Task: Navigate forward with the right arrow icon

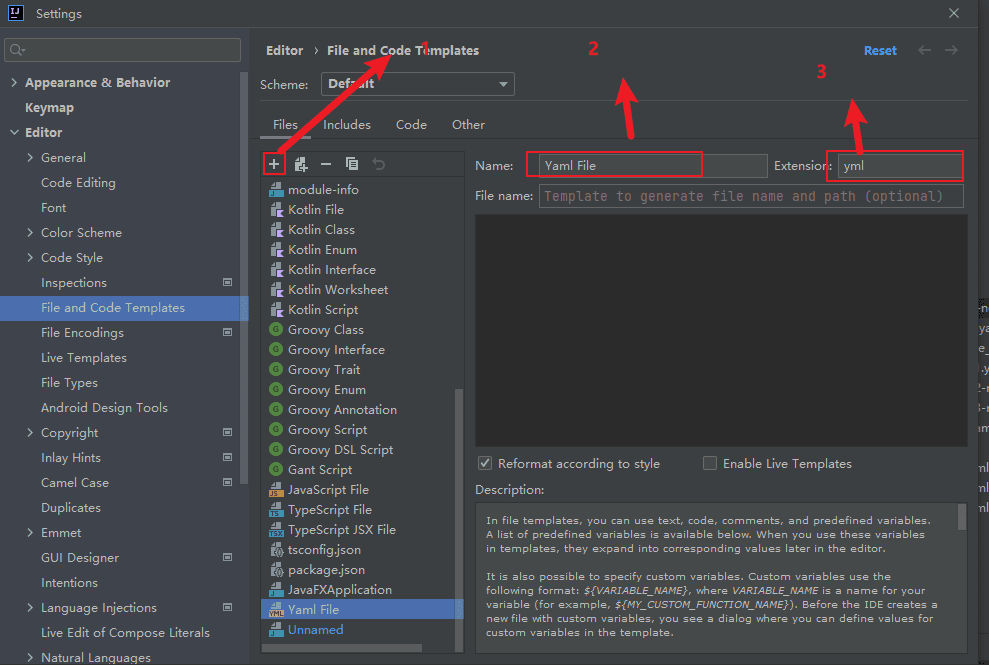Action: (951, 50)
